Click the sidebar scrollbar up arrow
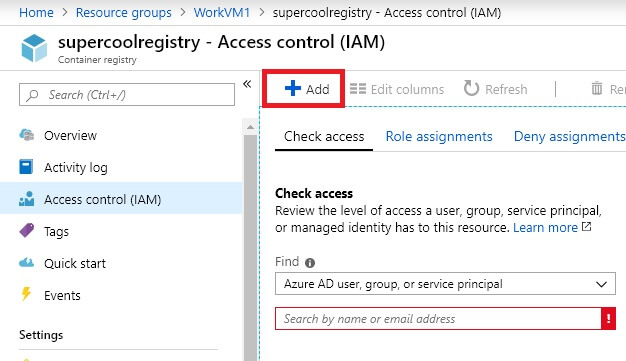The image size is (626, 361). (x=250, y=127)
